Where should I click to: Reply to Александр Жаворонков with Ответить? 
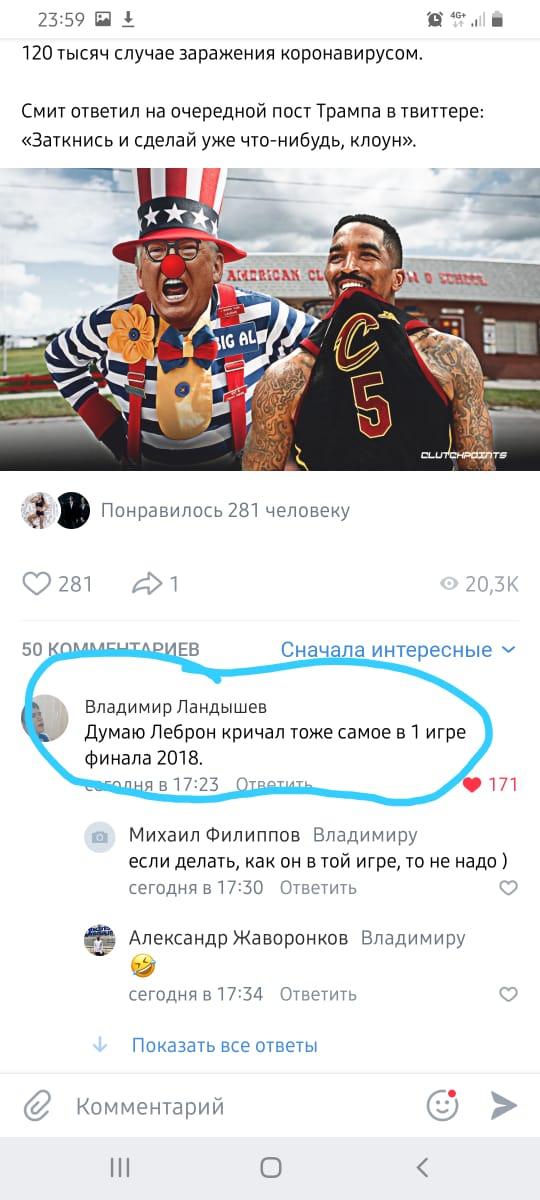click(x=318, y=994)
